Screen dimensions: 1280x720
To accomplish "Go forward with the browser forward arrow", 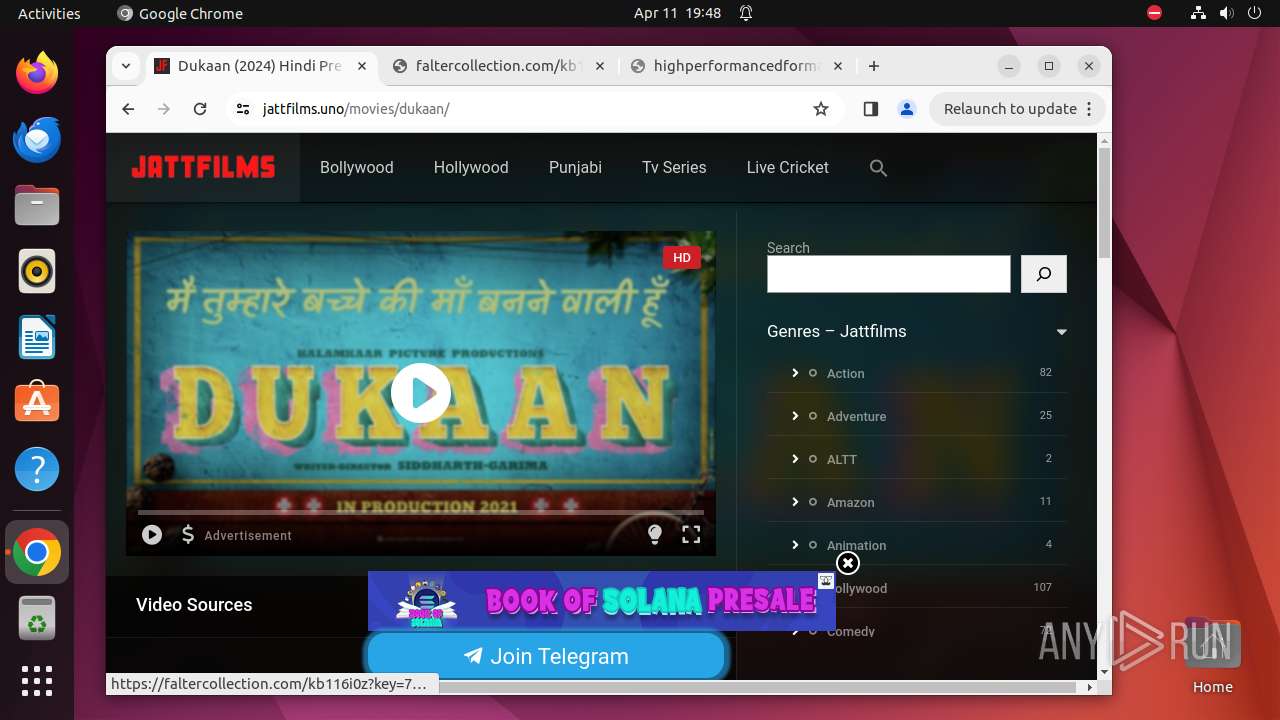I will pyautogui.click(x=164, y=109).
